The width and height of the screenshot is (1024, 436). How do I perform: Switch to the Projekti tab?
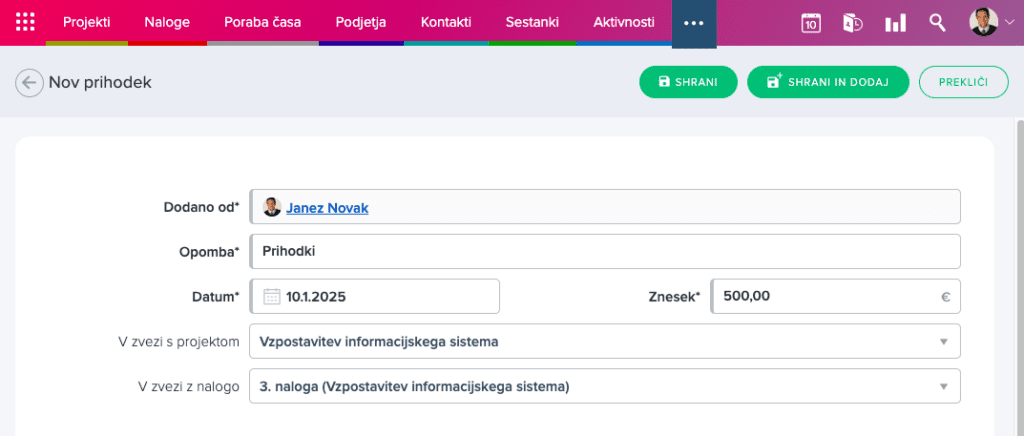(x=86, y=22)
